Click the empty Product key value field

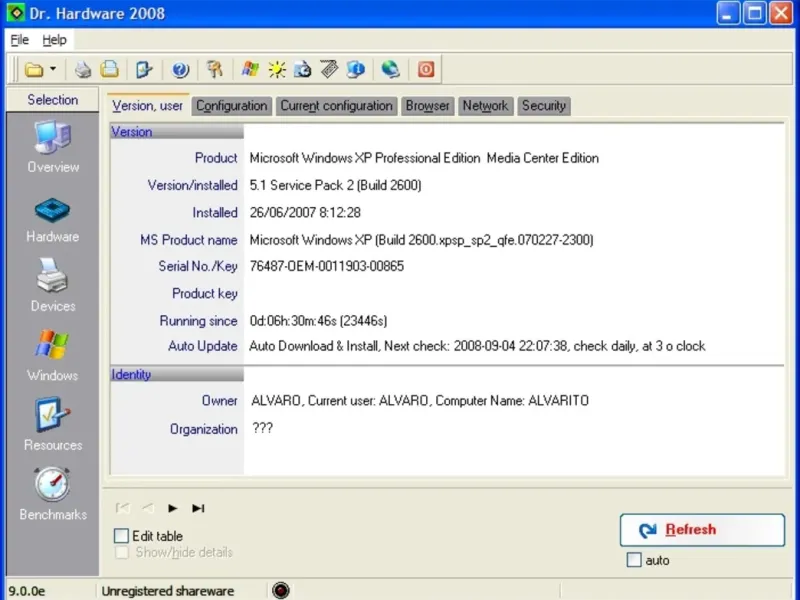pyautogui.click(x=514, y=294)
